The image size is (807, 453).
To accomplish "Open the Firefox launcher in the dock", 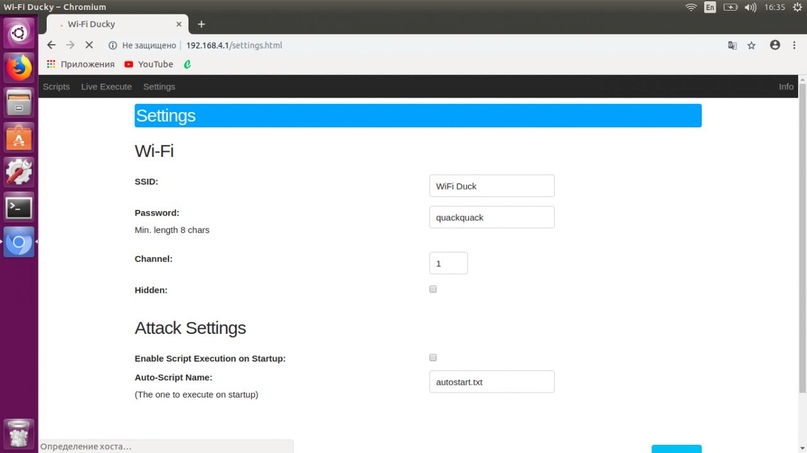I will pyautogui.click(x=19, y=68).
